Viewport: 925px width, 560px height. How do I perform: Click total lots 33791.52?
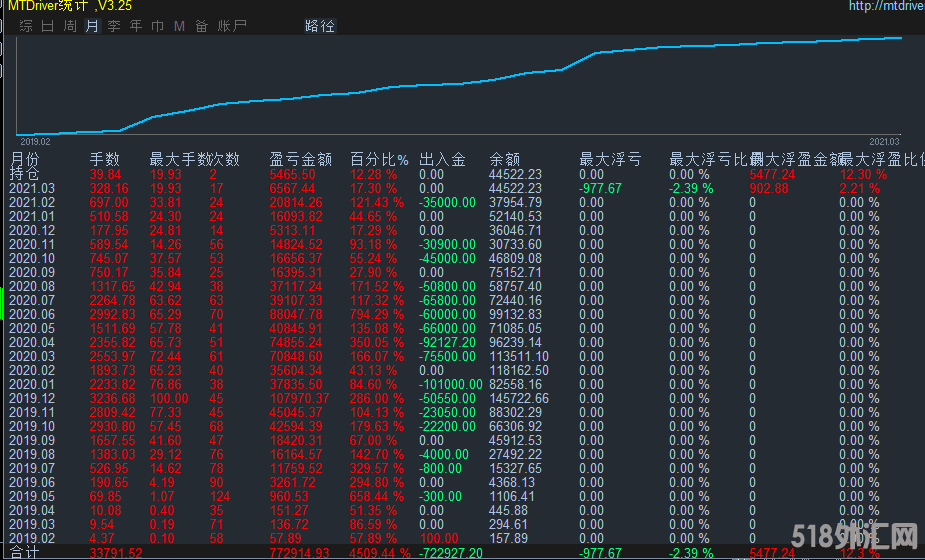point(116,554)
